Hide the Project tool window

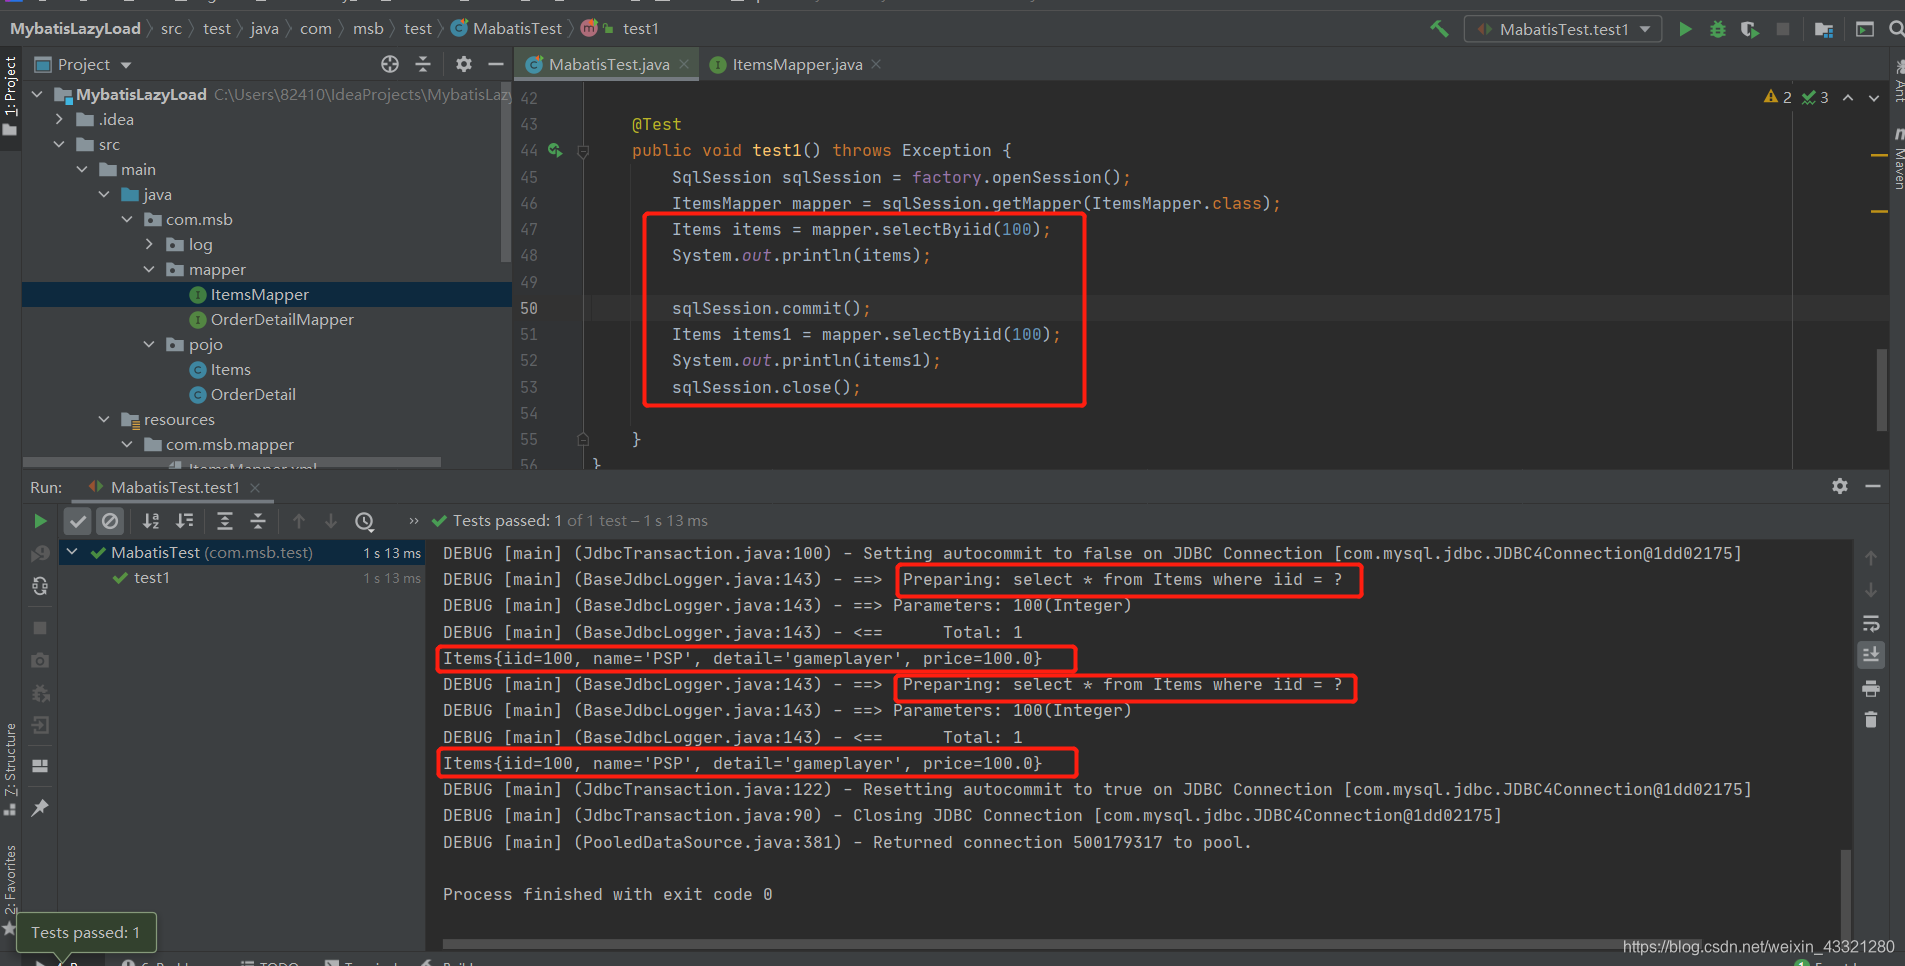[495, 64]
